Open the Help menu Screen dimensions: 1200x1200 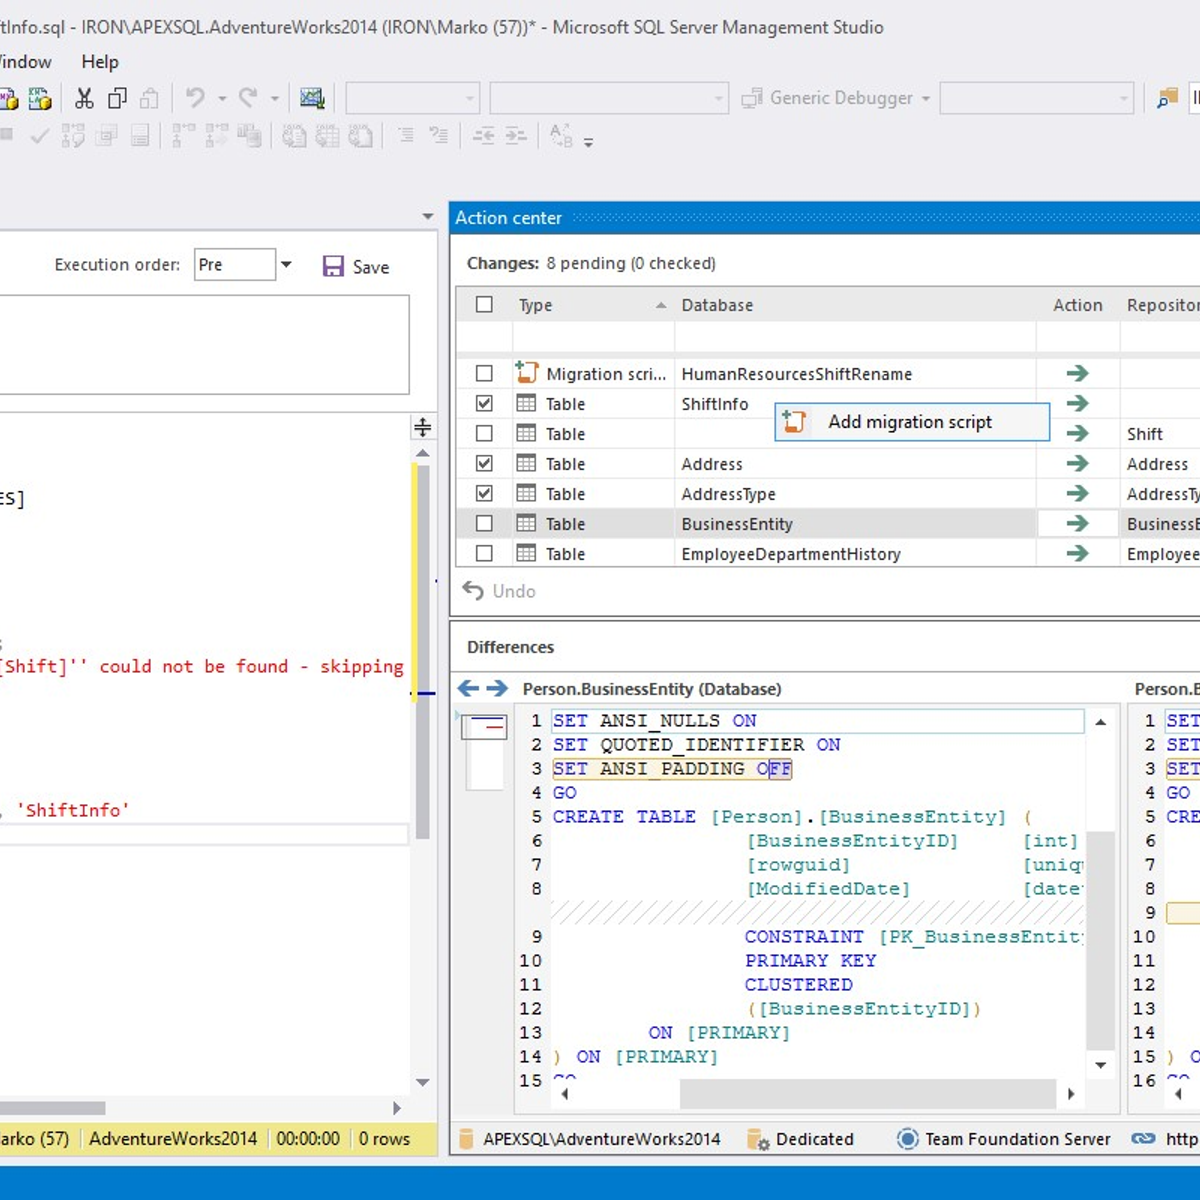click(99, 61)
